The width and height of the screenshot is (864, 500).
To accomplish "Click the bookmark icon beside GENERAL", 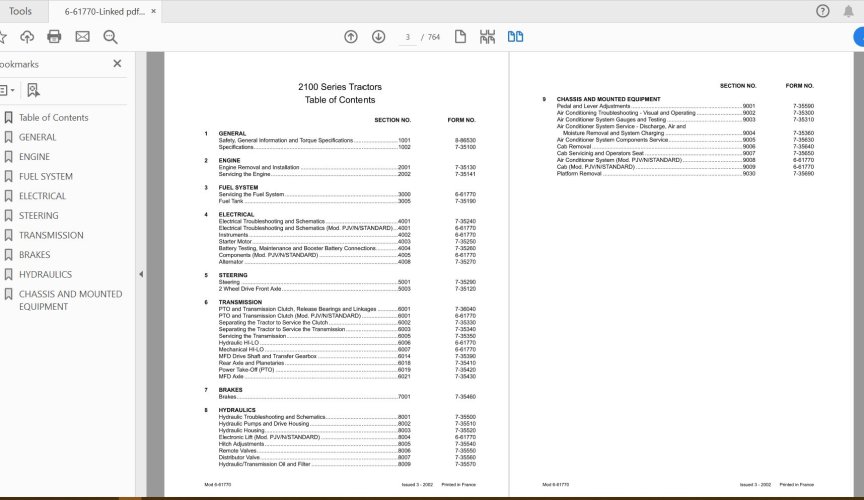I will [x=8, y=137].
